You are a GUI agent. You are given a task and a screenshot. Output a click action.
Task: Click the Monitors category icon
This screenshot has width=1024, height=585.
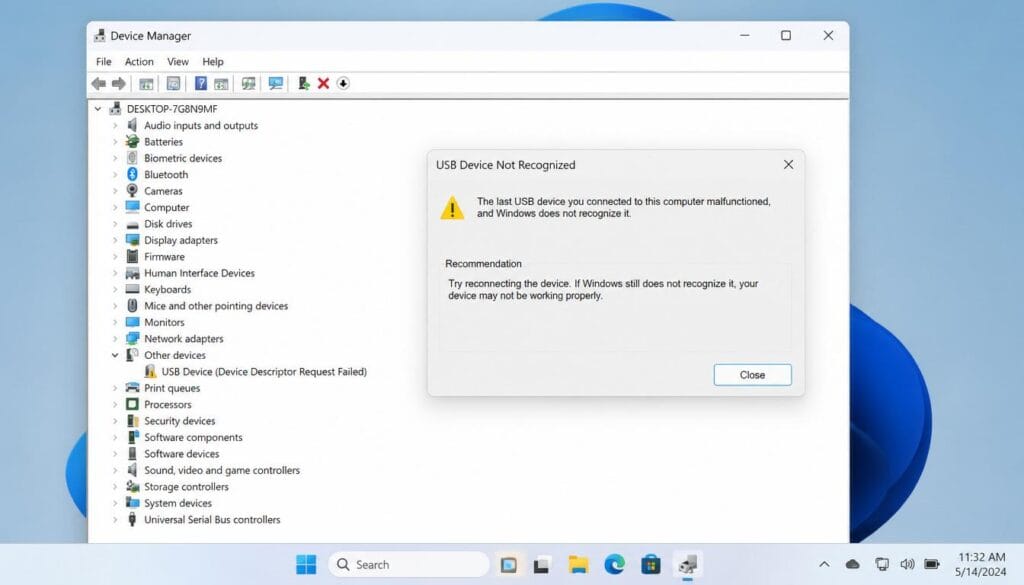coord(133,322)
